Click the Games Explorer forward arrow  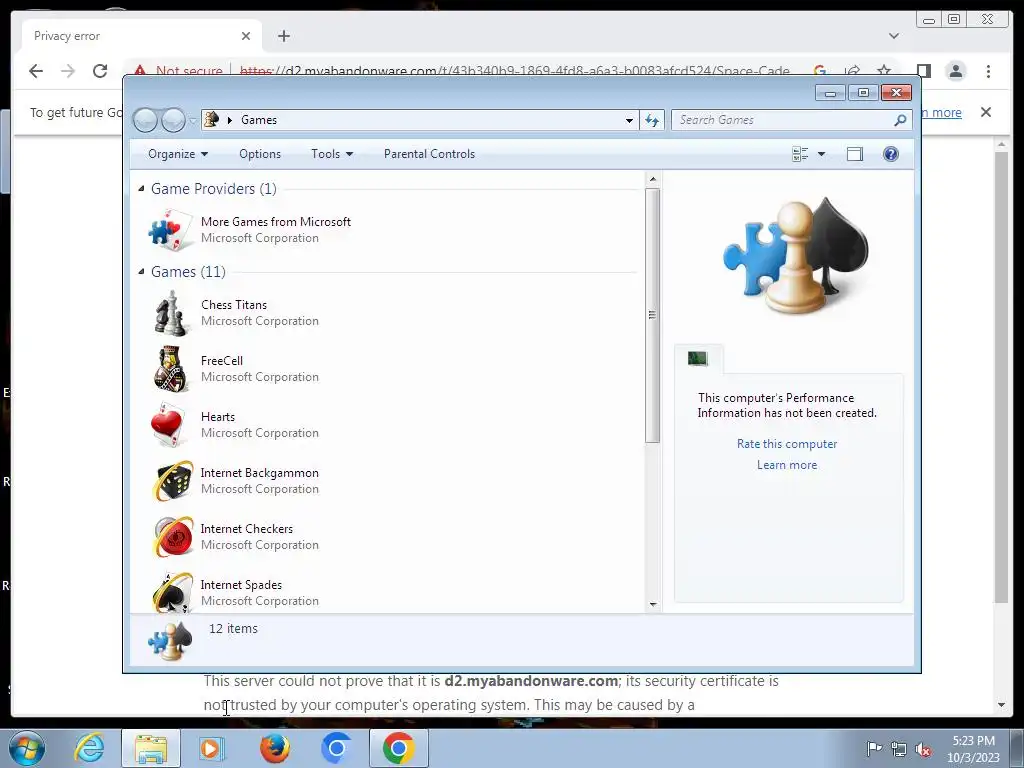[x=173, y=120]
